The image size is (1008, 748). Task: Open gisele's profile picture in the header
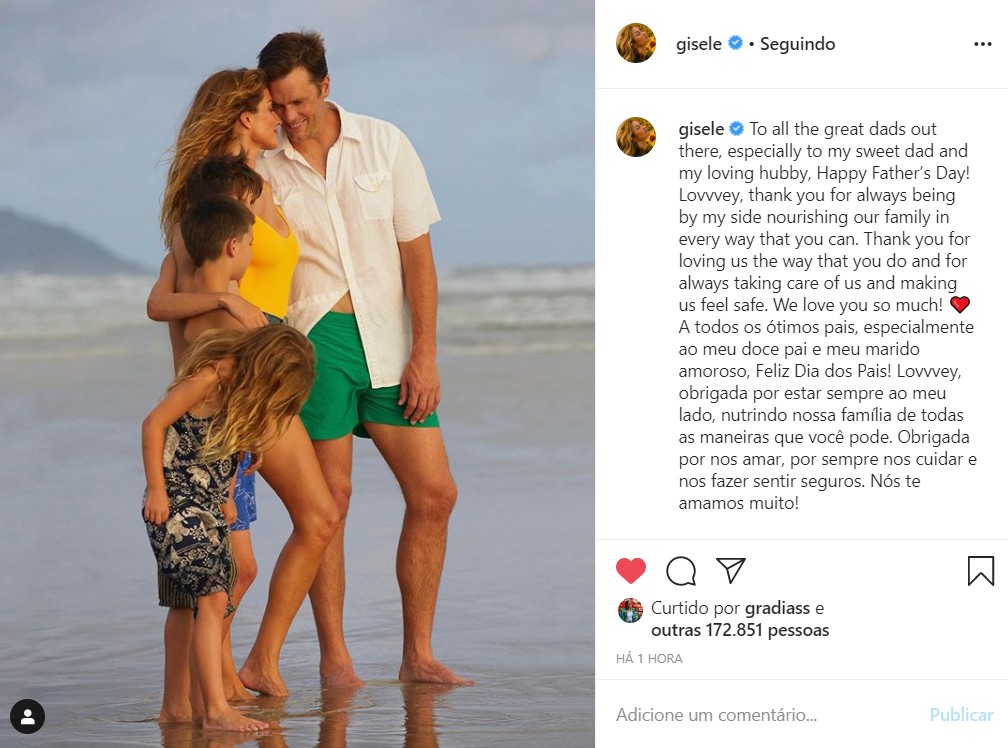coord(636,43)
